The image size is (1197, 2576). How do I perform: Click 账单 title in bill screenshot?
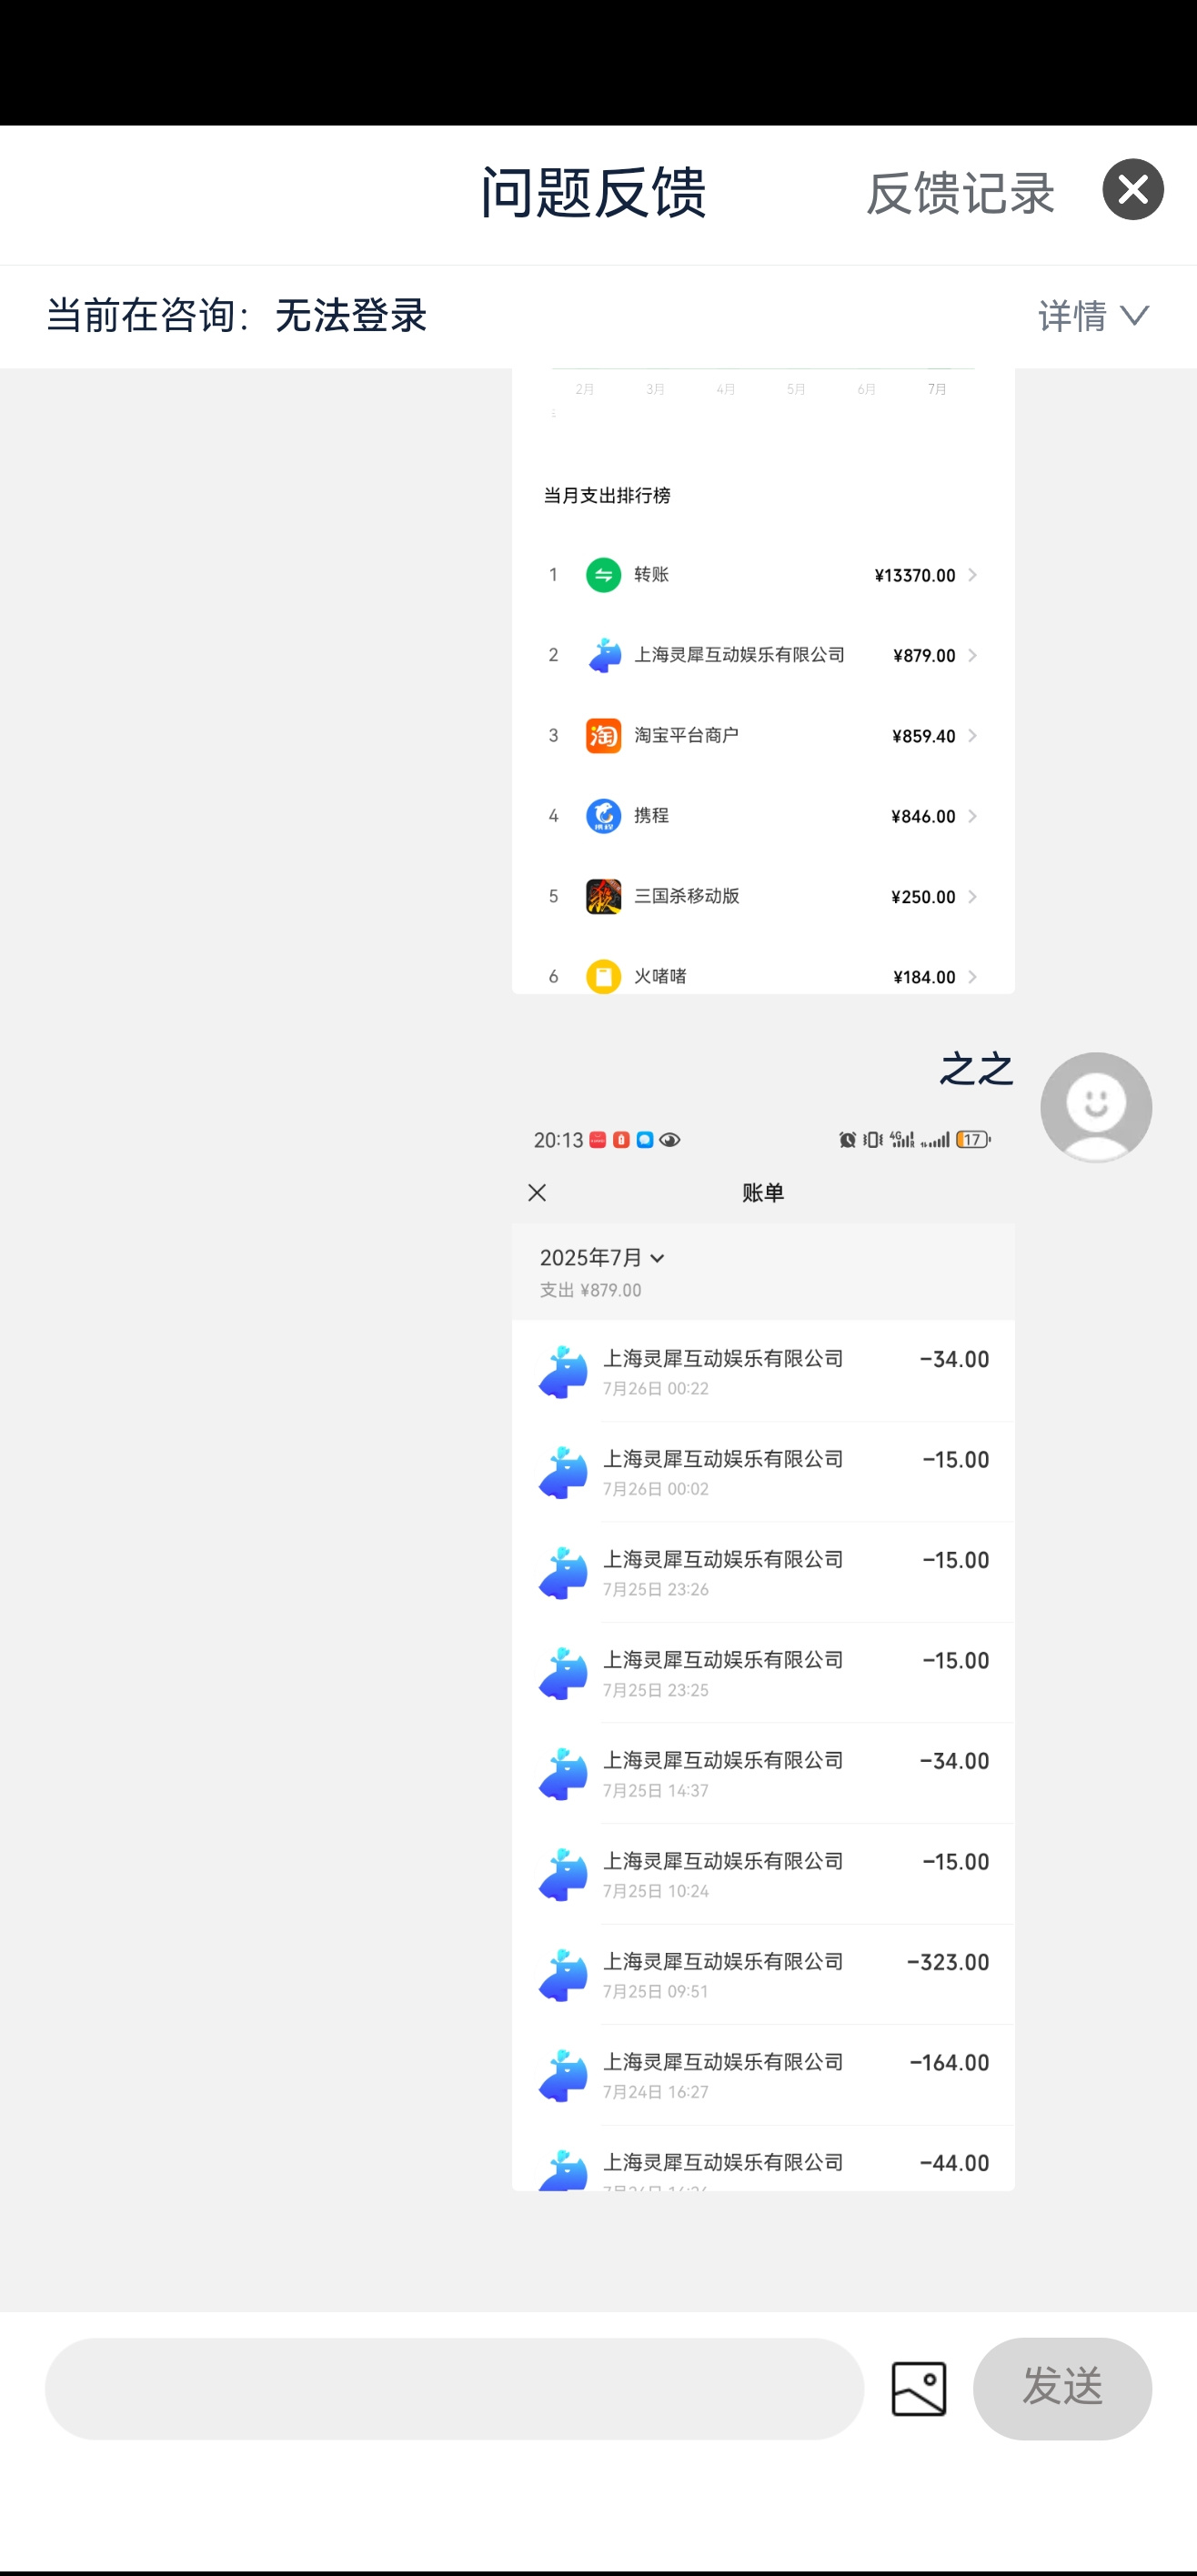[x=763, y=1192]
